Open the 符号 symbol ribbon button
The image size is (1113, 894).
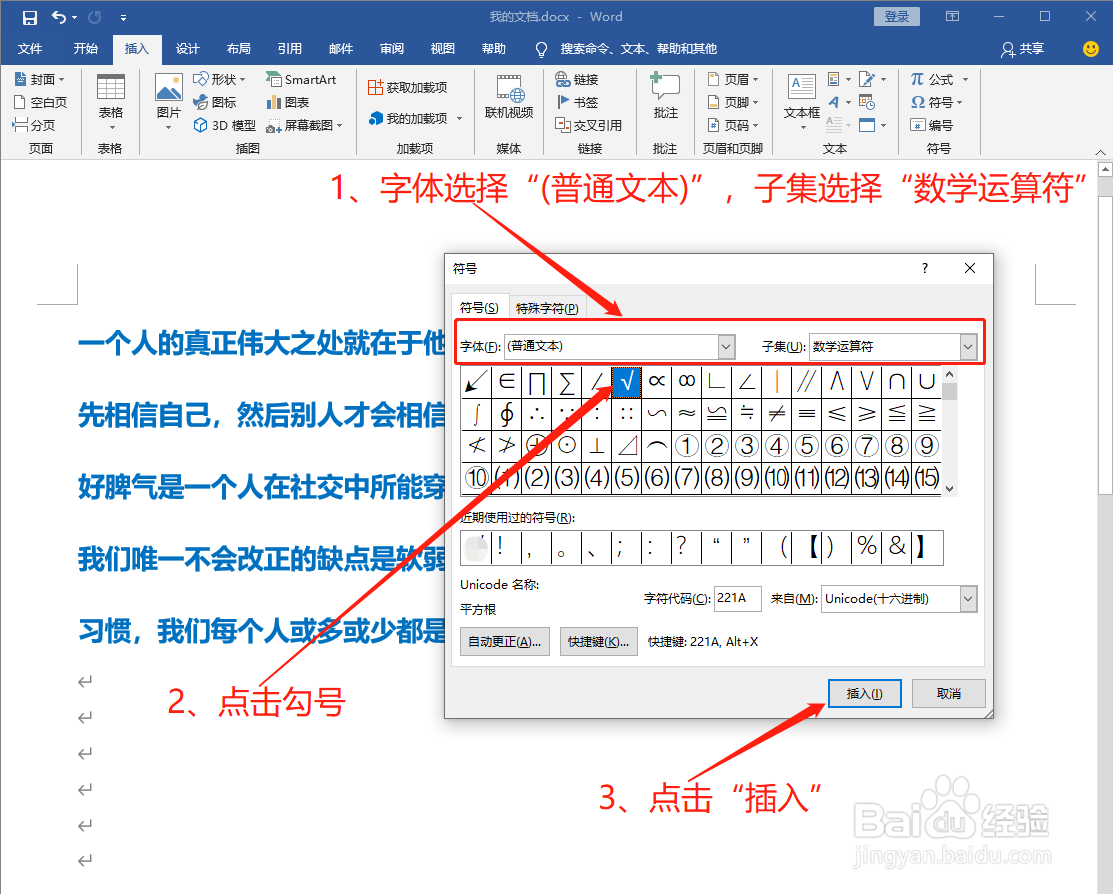click(x=936, y=102)
